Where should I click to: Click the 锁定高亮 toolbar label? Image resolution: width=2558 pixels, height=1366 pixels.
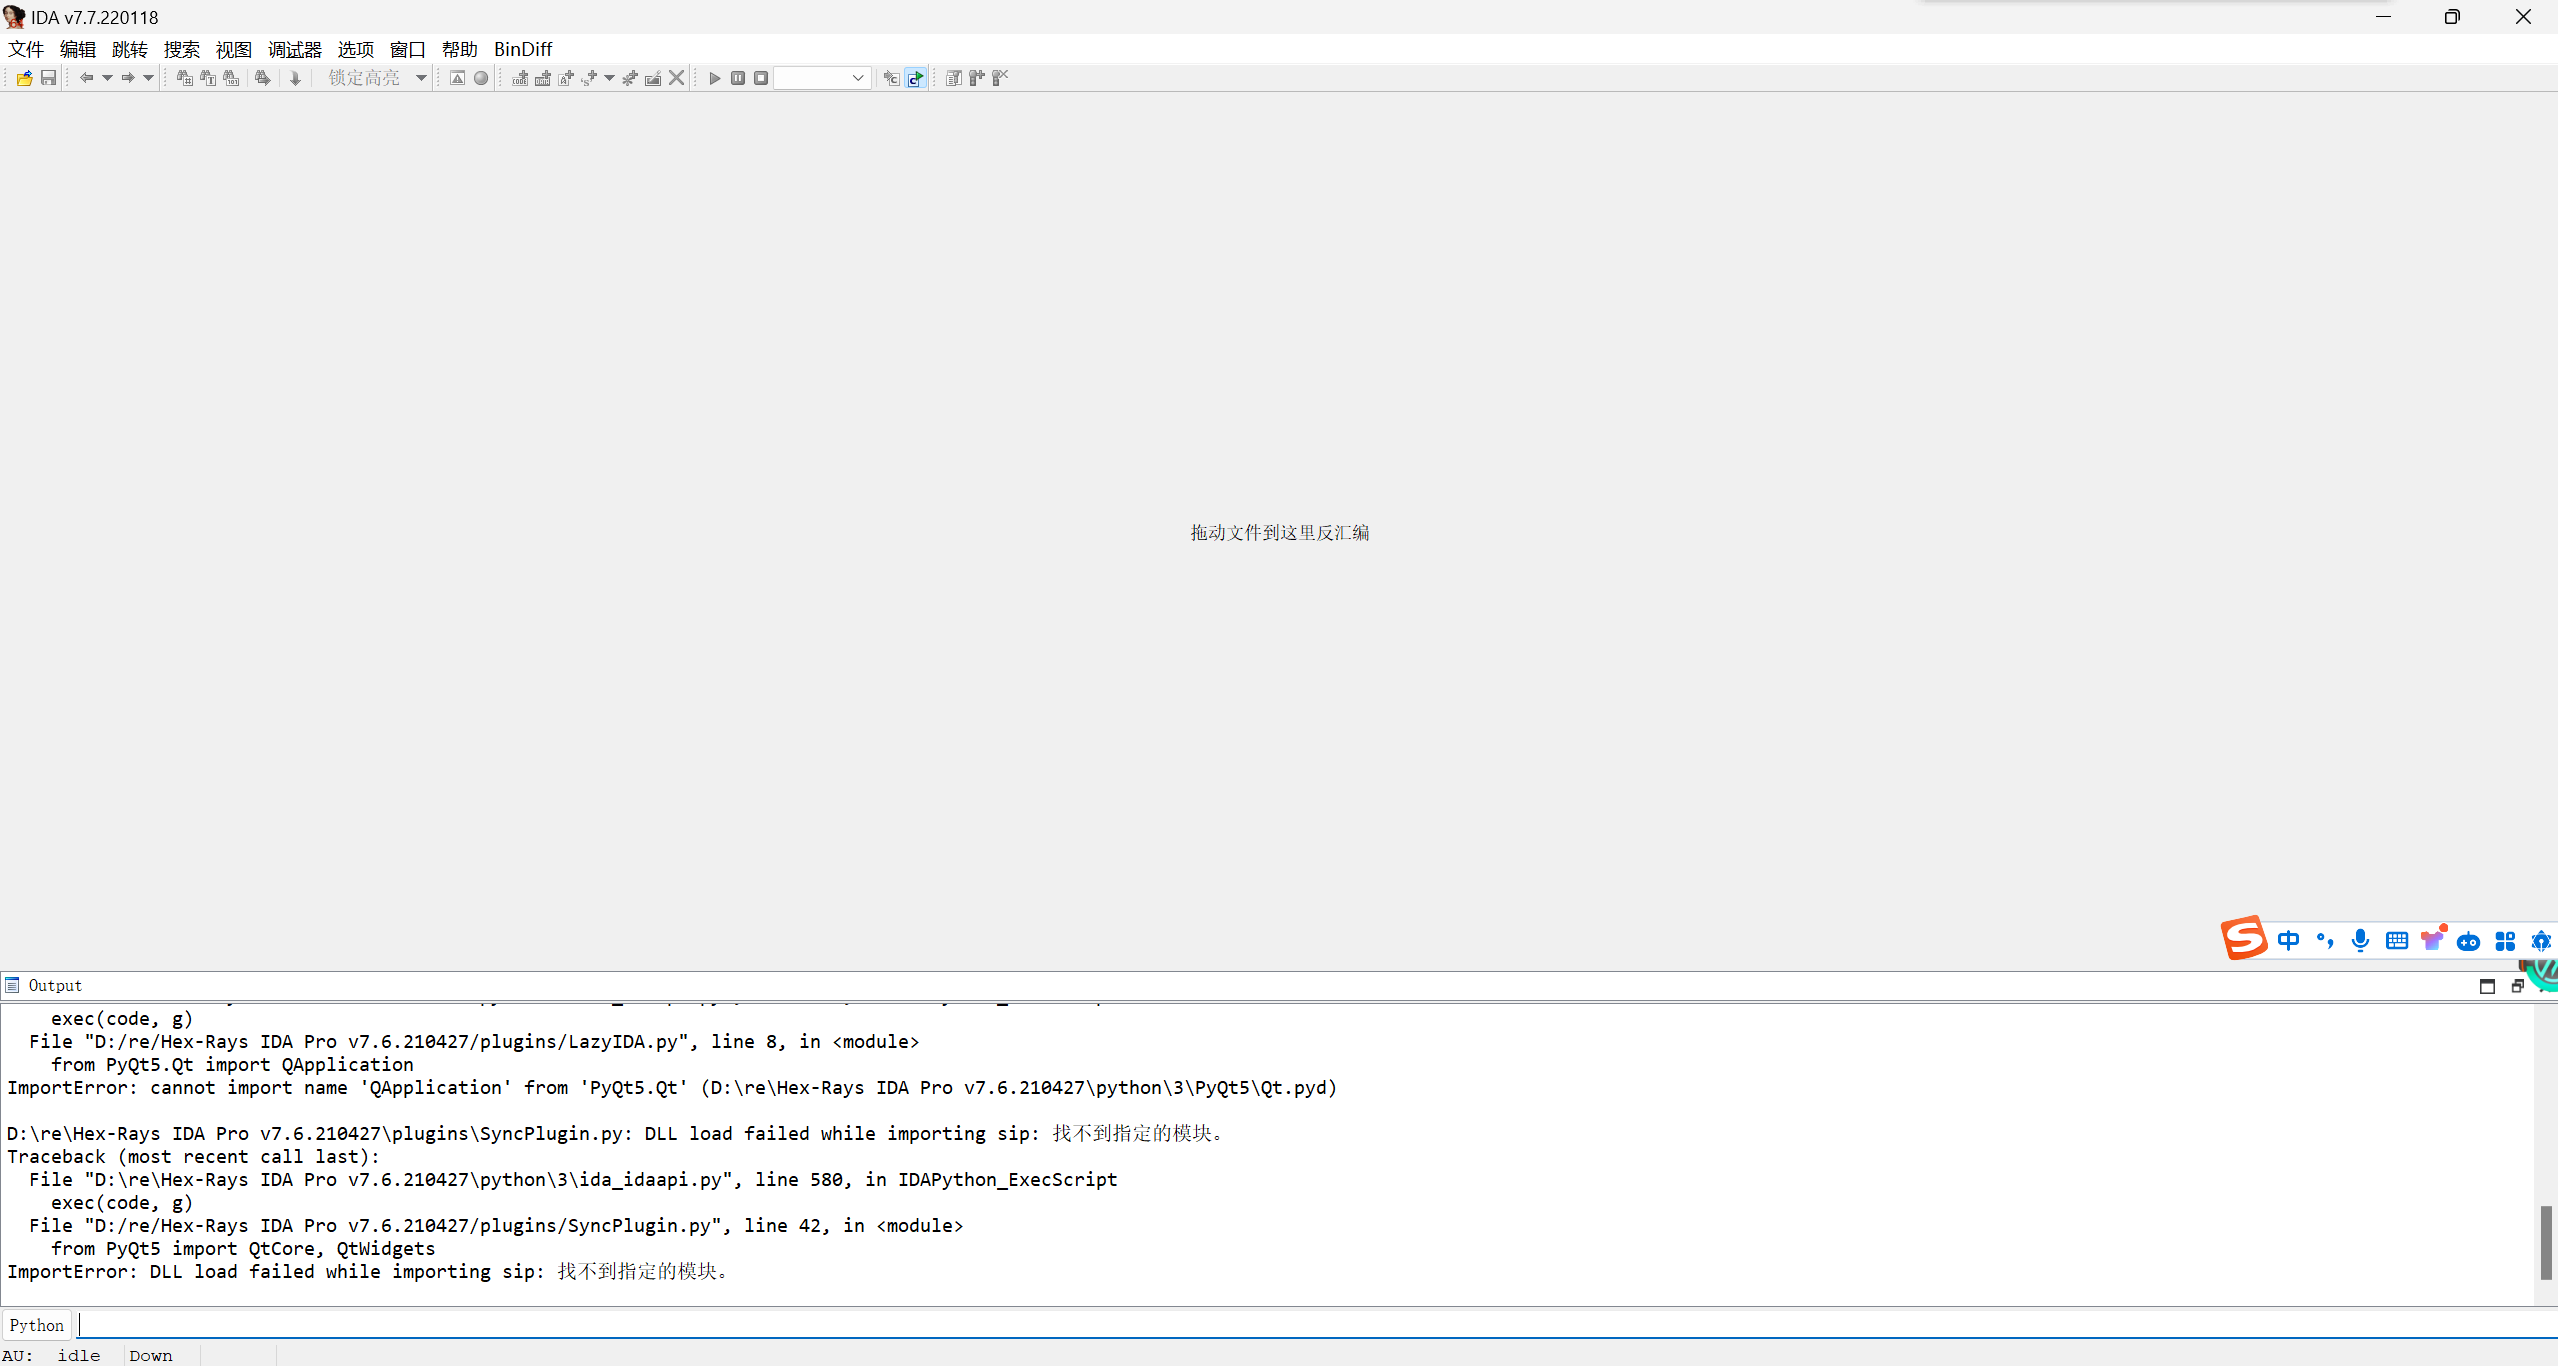pos(364,78)
